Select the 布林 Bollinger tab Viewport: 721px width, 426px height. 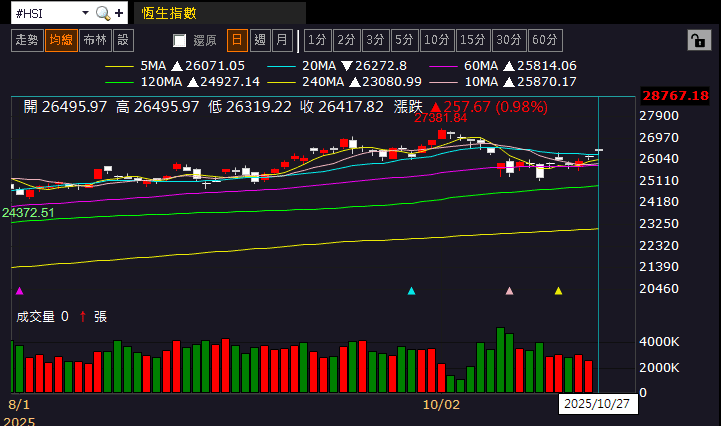coord(95,40)
